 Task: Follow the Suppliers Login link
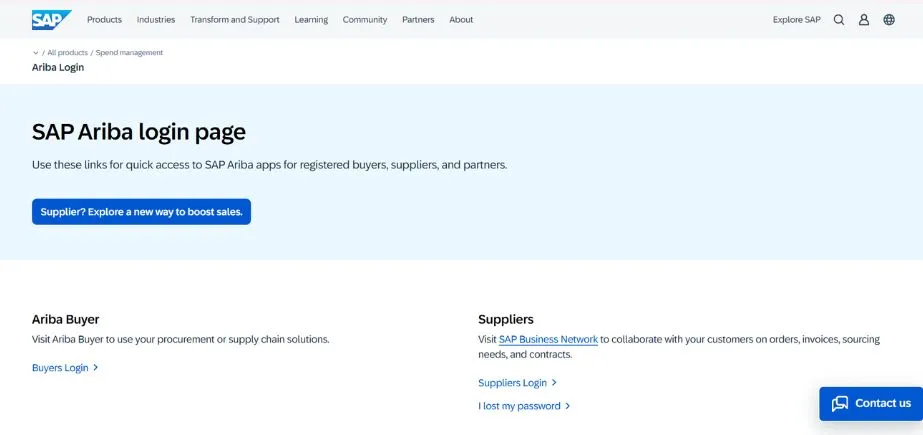(513, 383)
